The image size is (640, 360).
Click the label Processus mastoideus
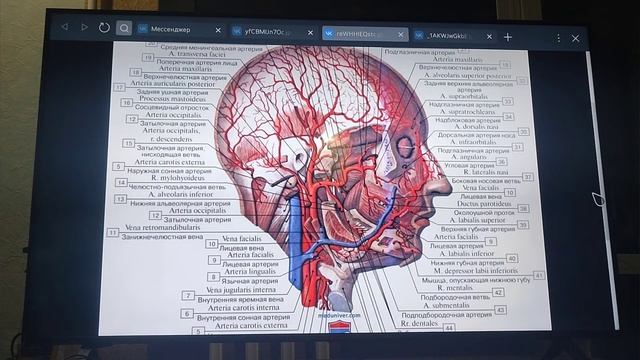[172, 99]
